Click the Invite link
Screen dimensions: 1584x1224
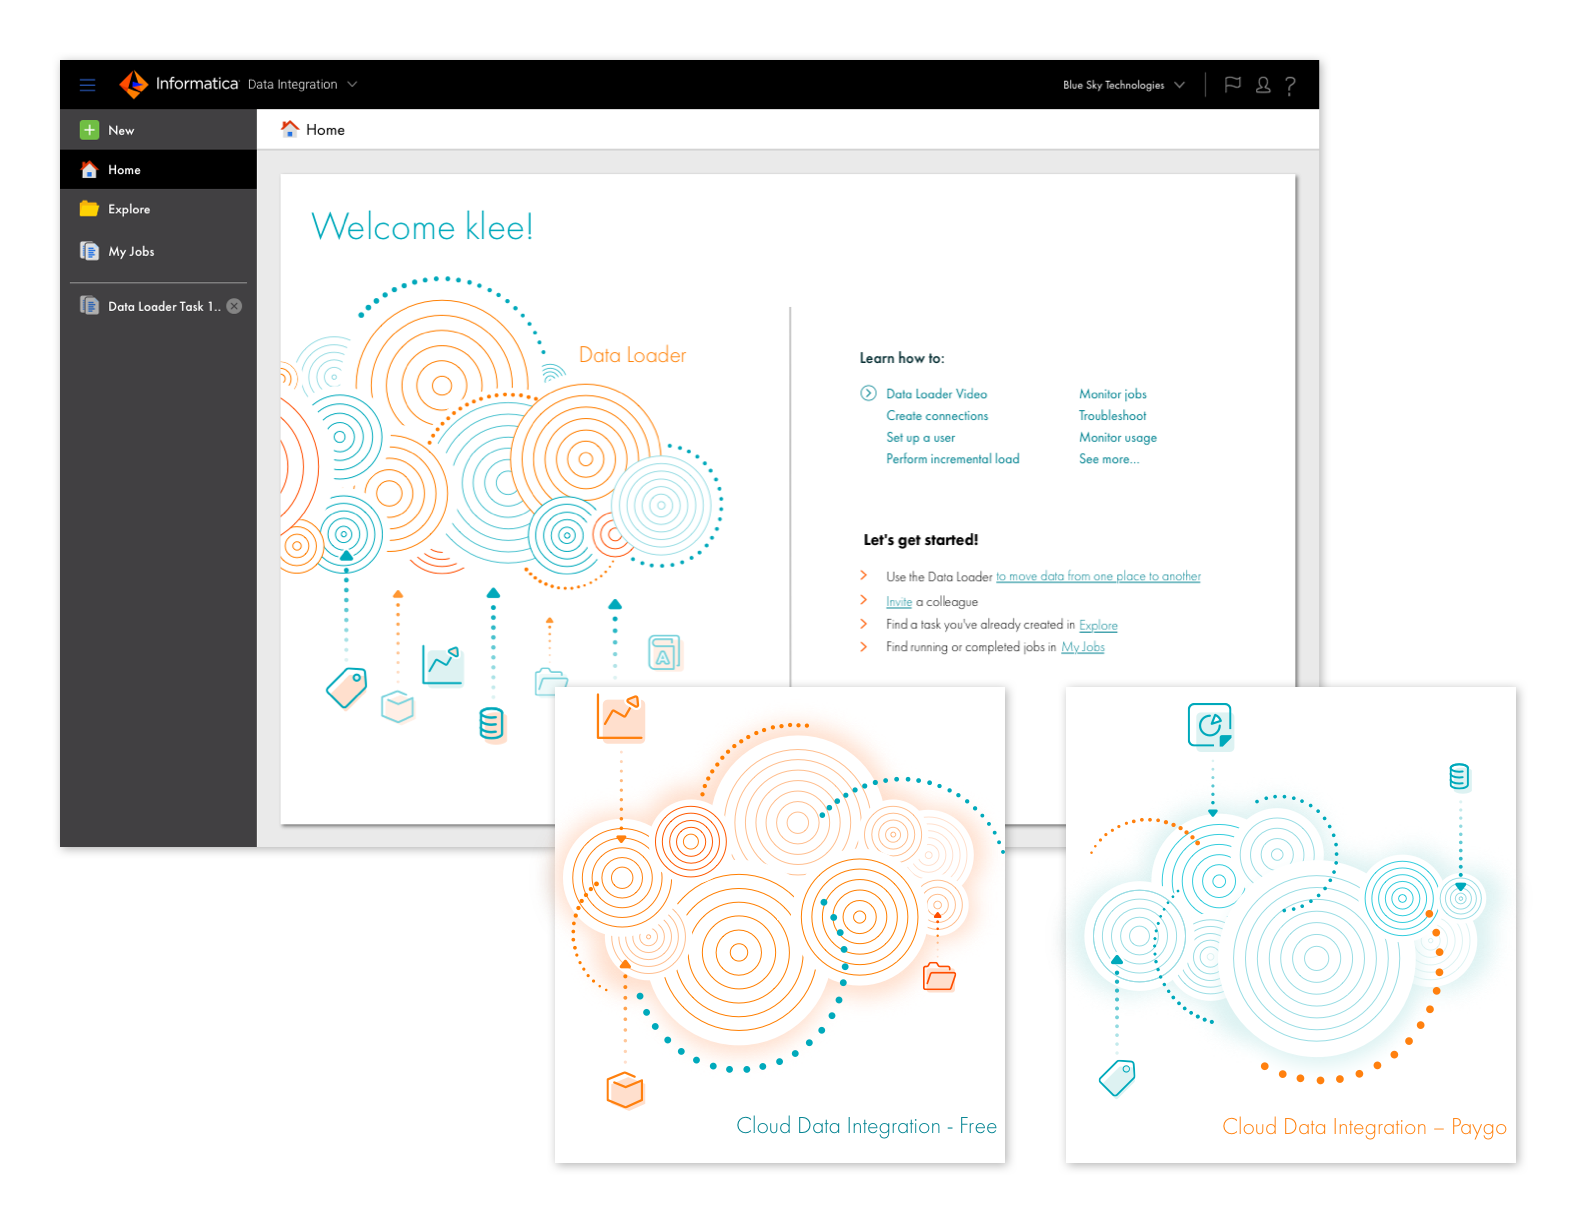coord(898,602)
